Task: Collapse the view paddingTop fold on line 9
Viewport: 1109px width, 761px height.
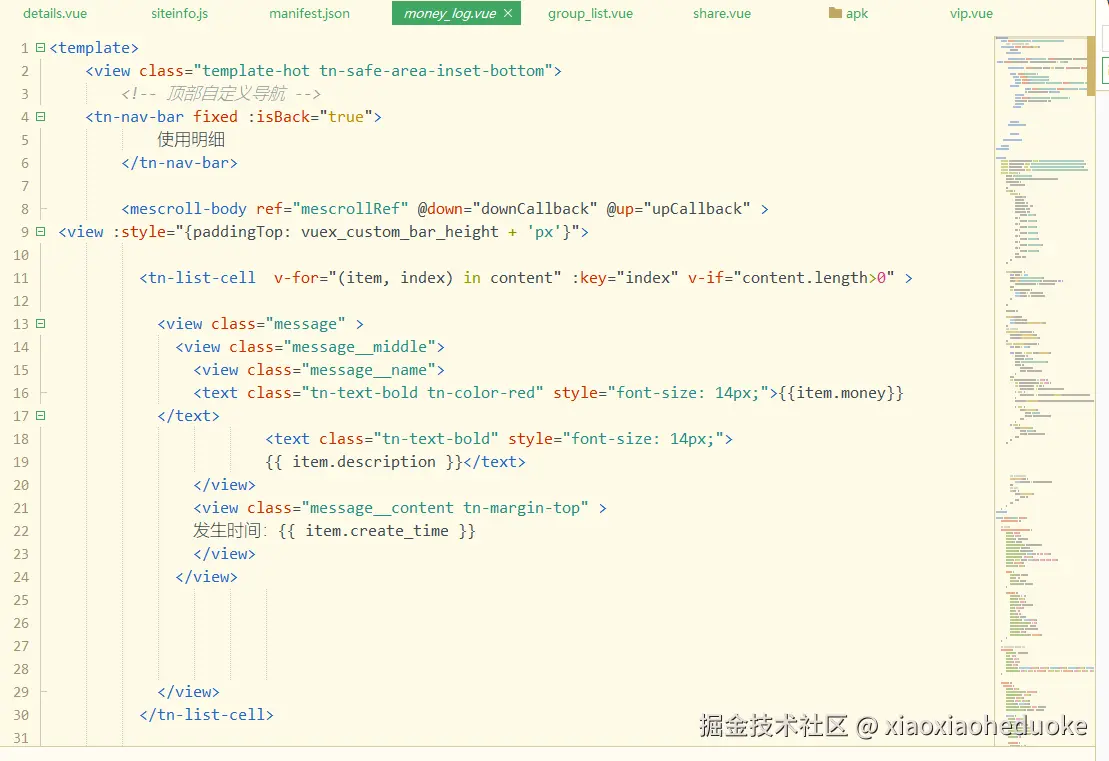Action: click(x=40, y=231)
